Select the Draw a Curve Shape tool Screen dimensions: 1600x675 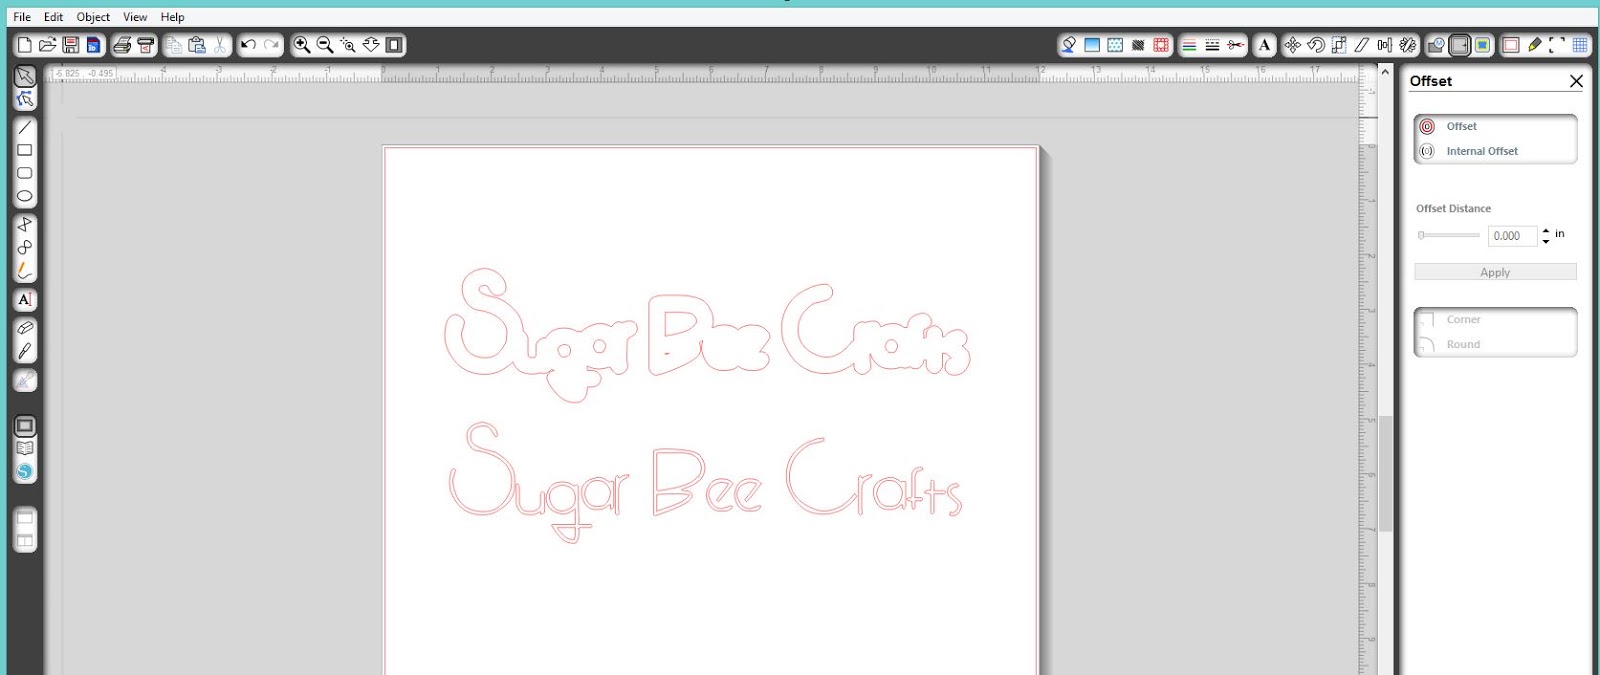tap(25, 247)
